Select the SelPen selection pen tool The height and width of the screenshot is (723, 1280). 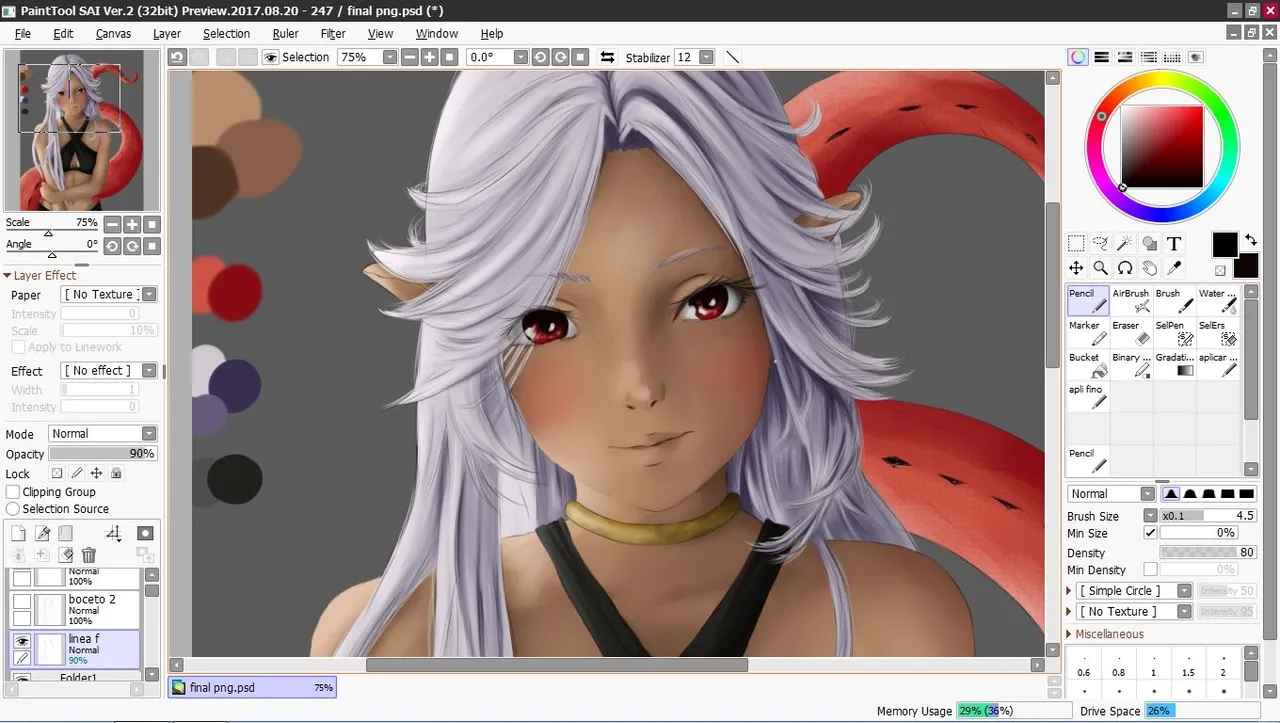(x=1174, y=333)
